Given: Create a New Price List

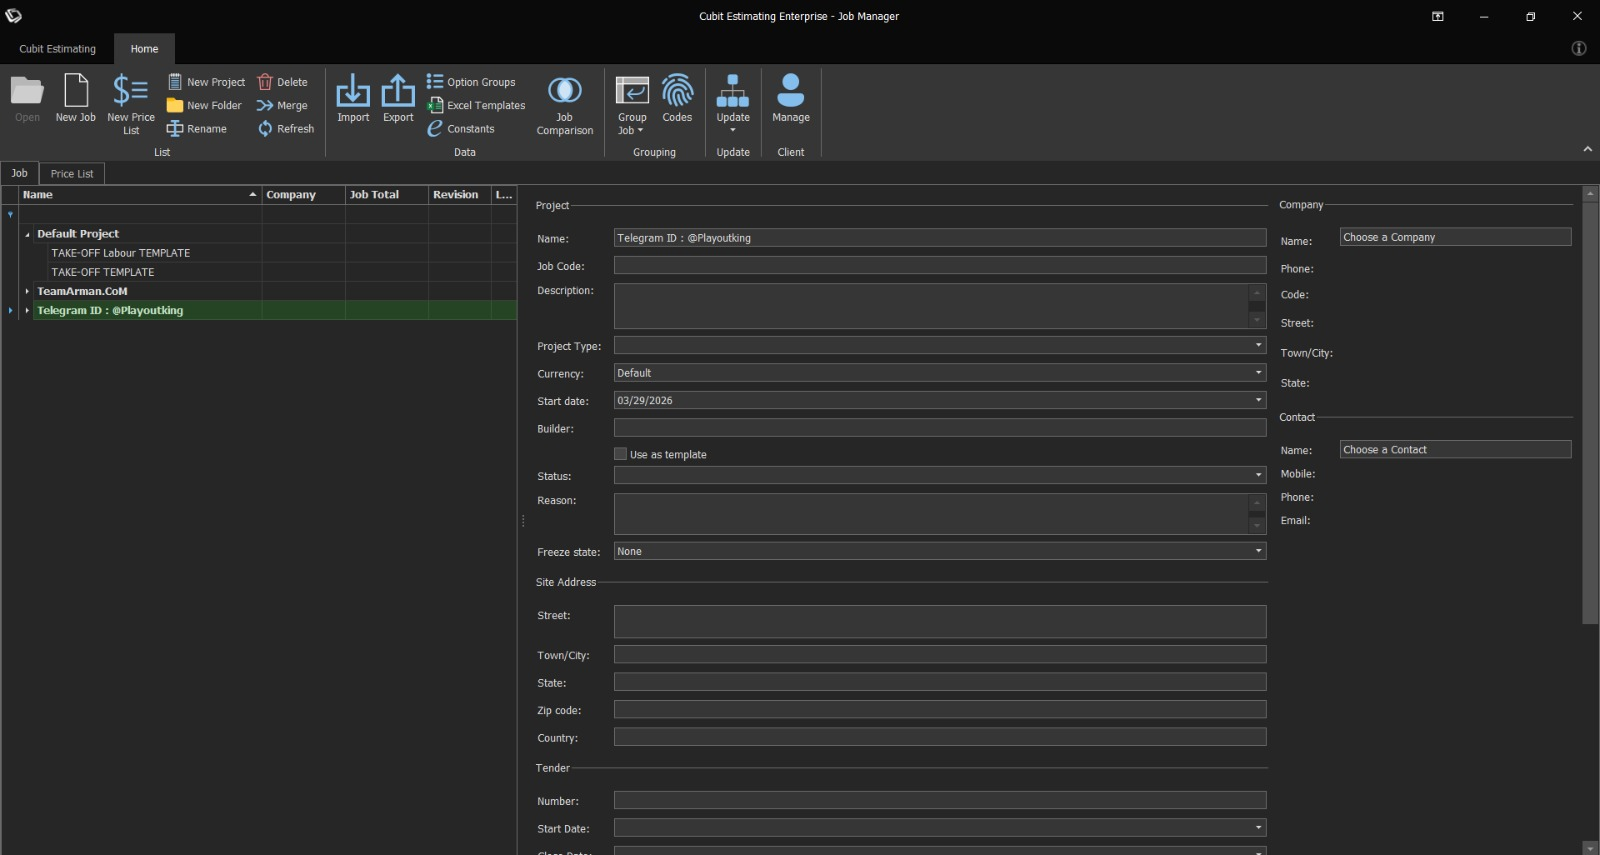Looking at the screenshot, I should coord(131,92).
